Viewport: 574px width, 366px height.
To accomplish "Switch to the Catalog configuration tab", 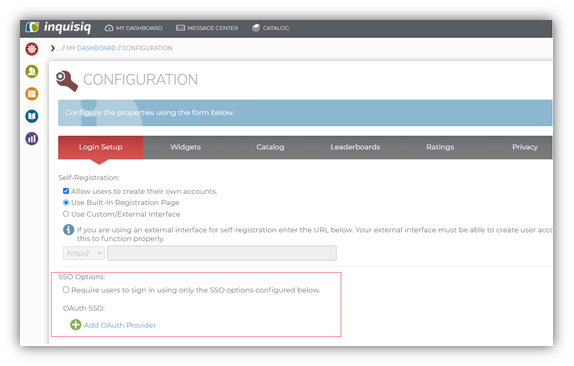I will coord(270,147).
